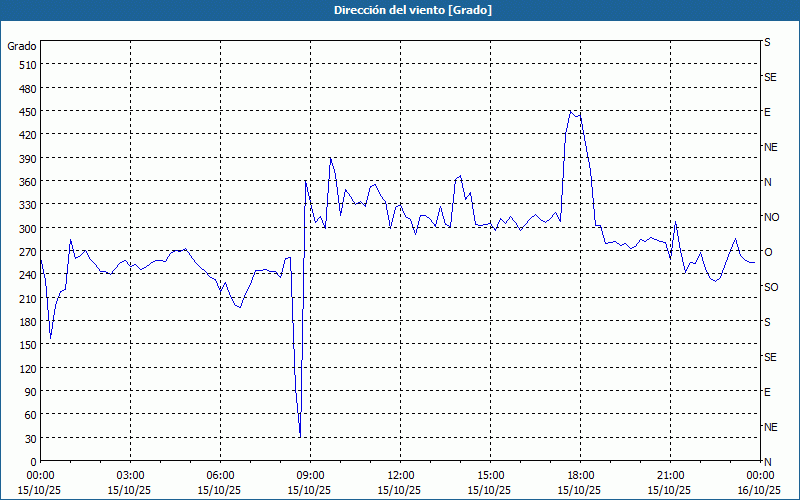Click the wind line peak near 18:00
Viewport: 800px width, 500px height.
pos(571,111)
